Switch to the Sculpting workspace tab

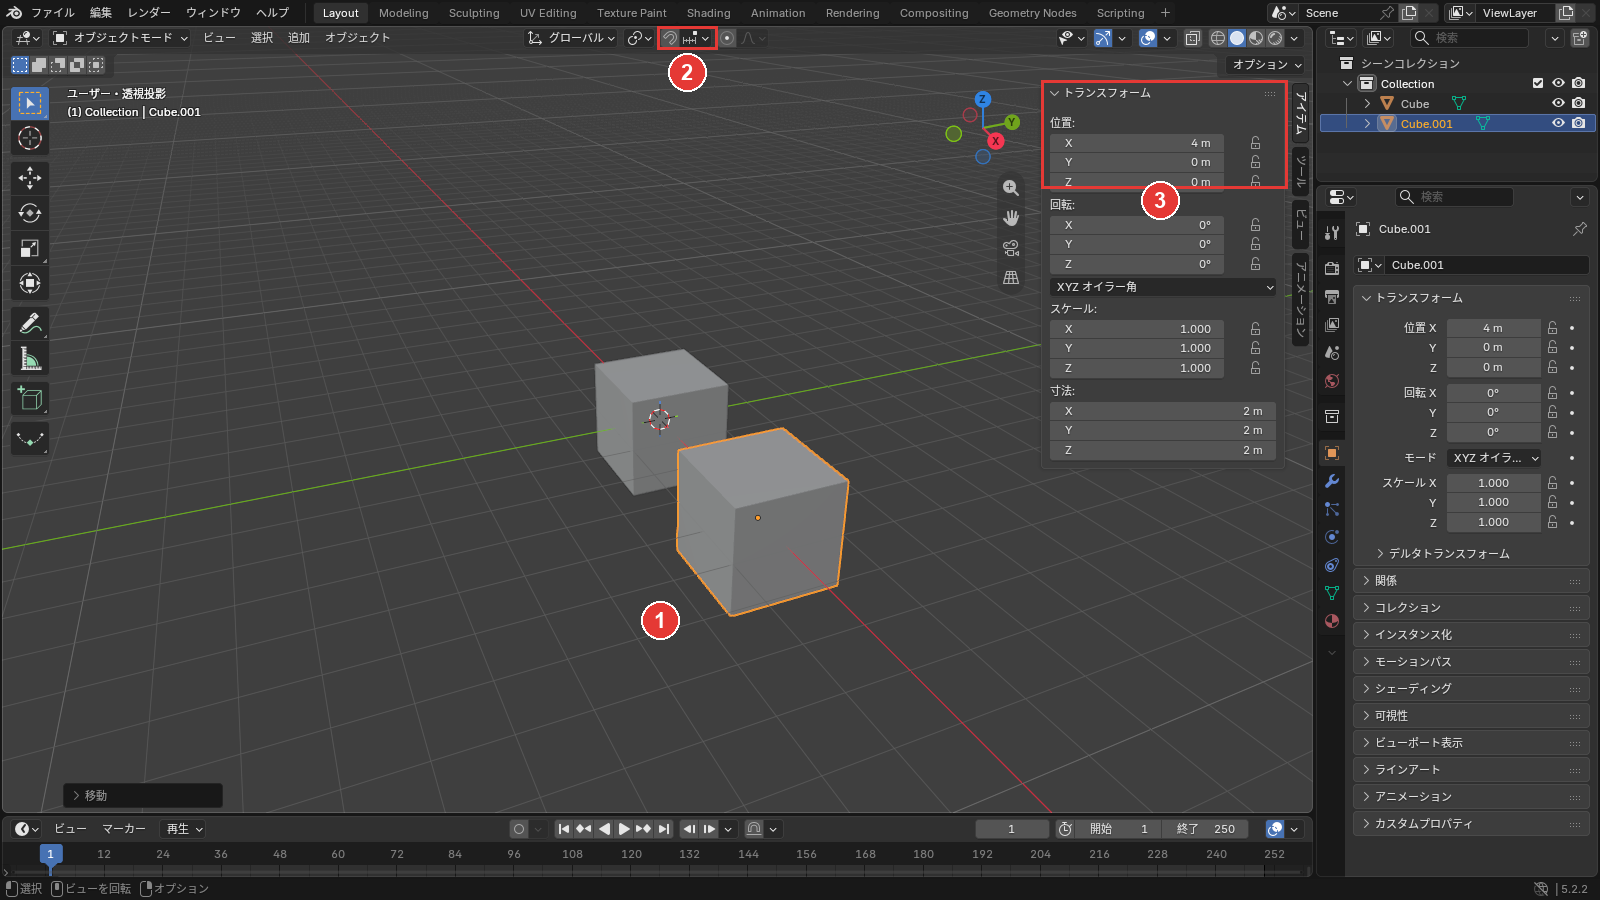click(x=474, y=13)
